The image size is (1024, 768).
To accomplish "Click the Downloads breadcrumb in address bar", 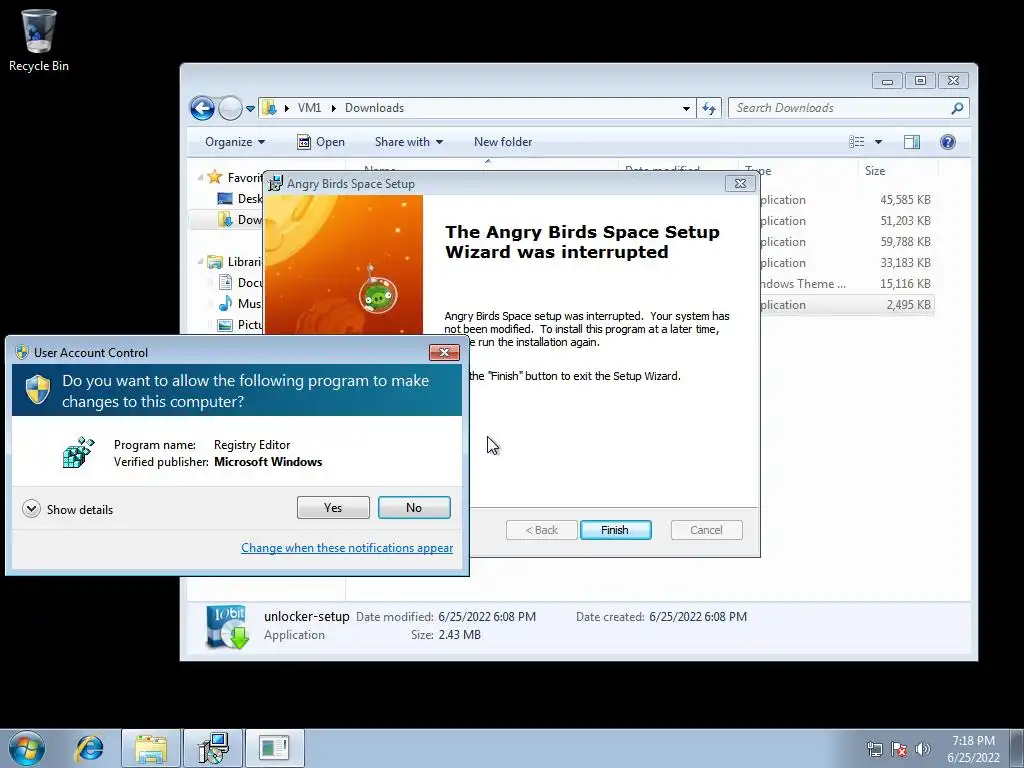I will (x=374, y=108).
